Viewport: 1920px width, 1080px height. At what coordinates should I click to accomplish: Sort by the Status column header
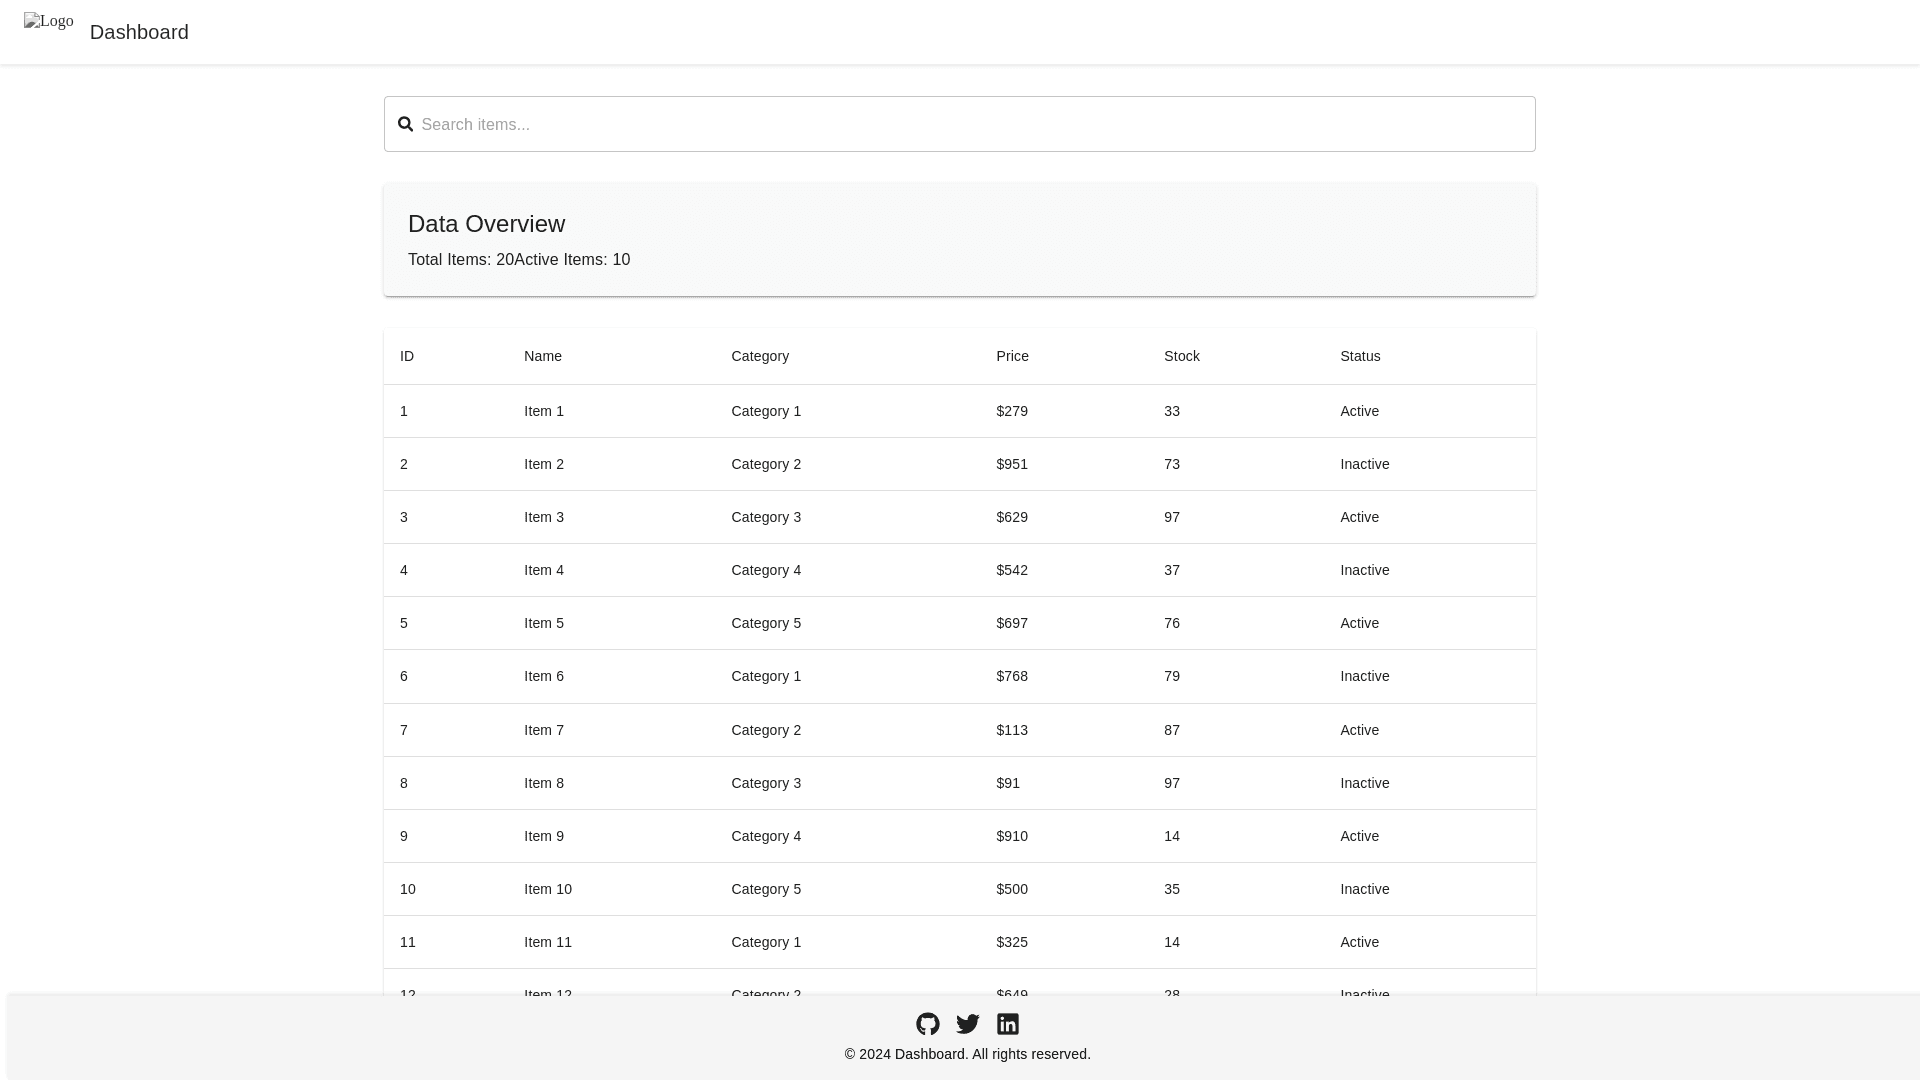(x=1360, y=356)
